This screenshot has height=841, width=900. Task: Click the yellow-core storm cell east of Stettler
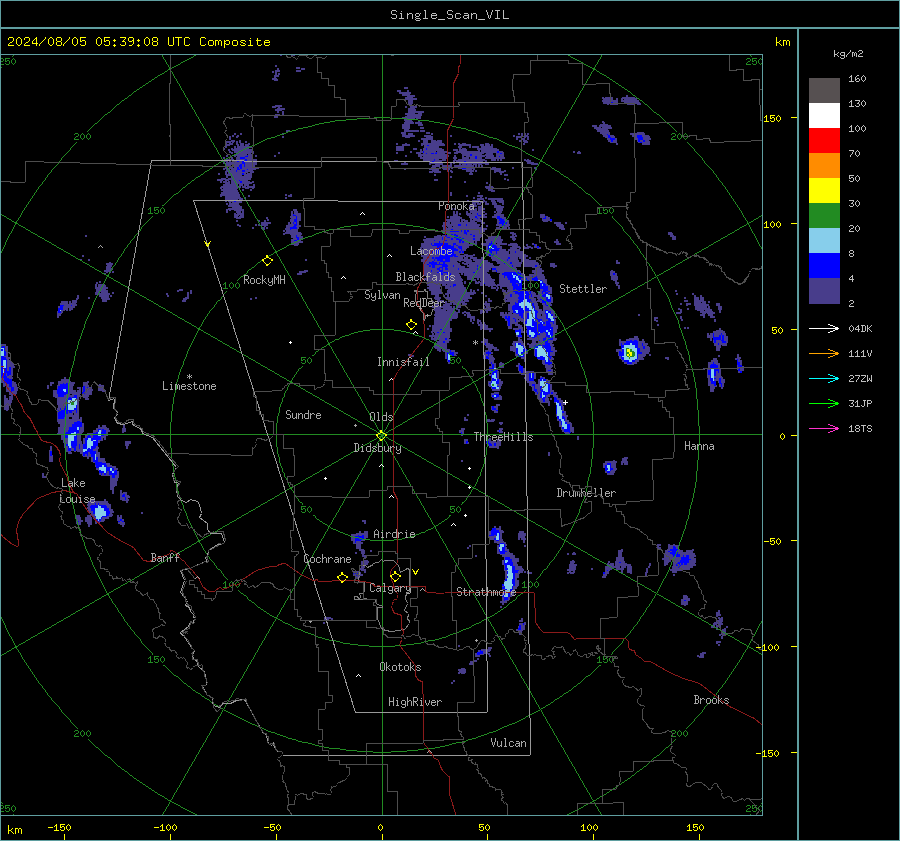[630, 352]
